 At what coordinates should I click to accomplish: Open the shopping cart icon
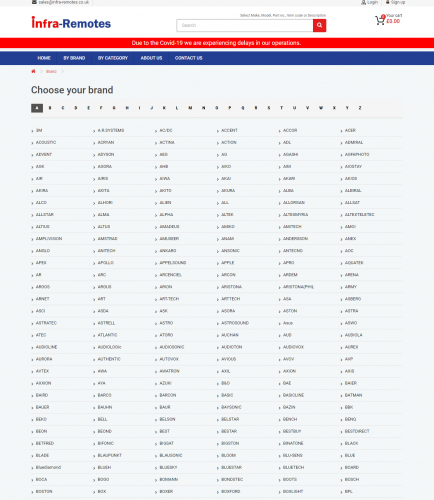tap(380, 20)
